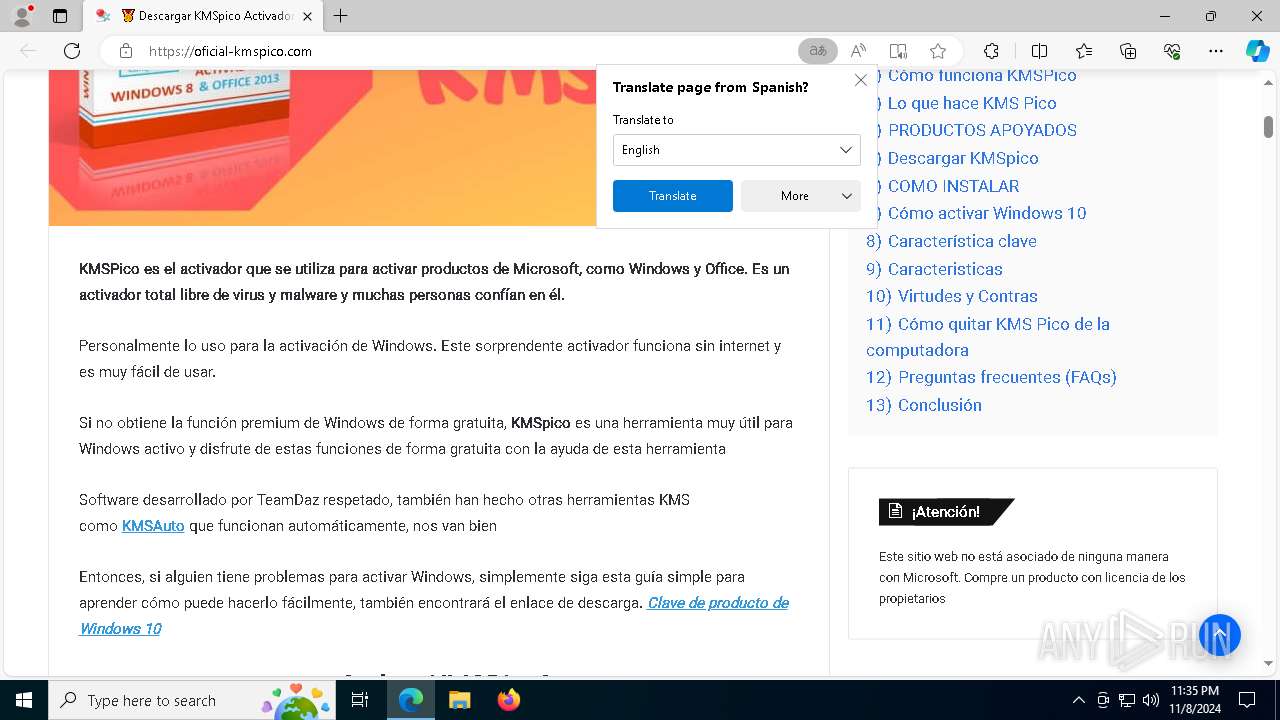
Task: Click scrollbar down arrow
Action: point(1268,663)
